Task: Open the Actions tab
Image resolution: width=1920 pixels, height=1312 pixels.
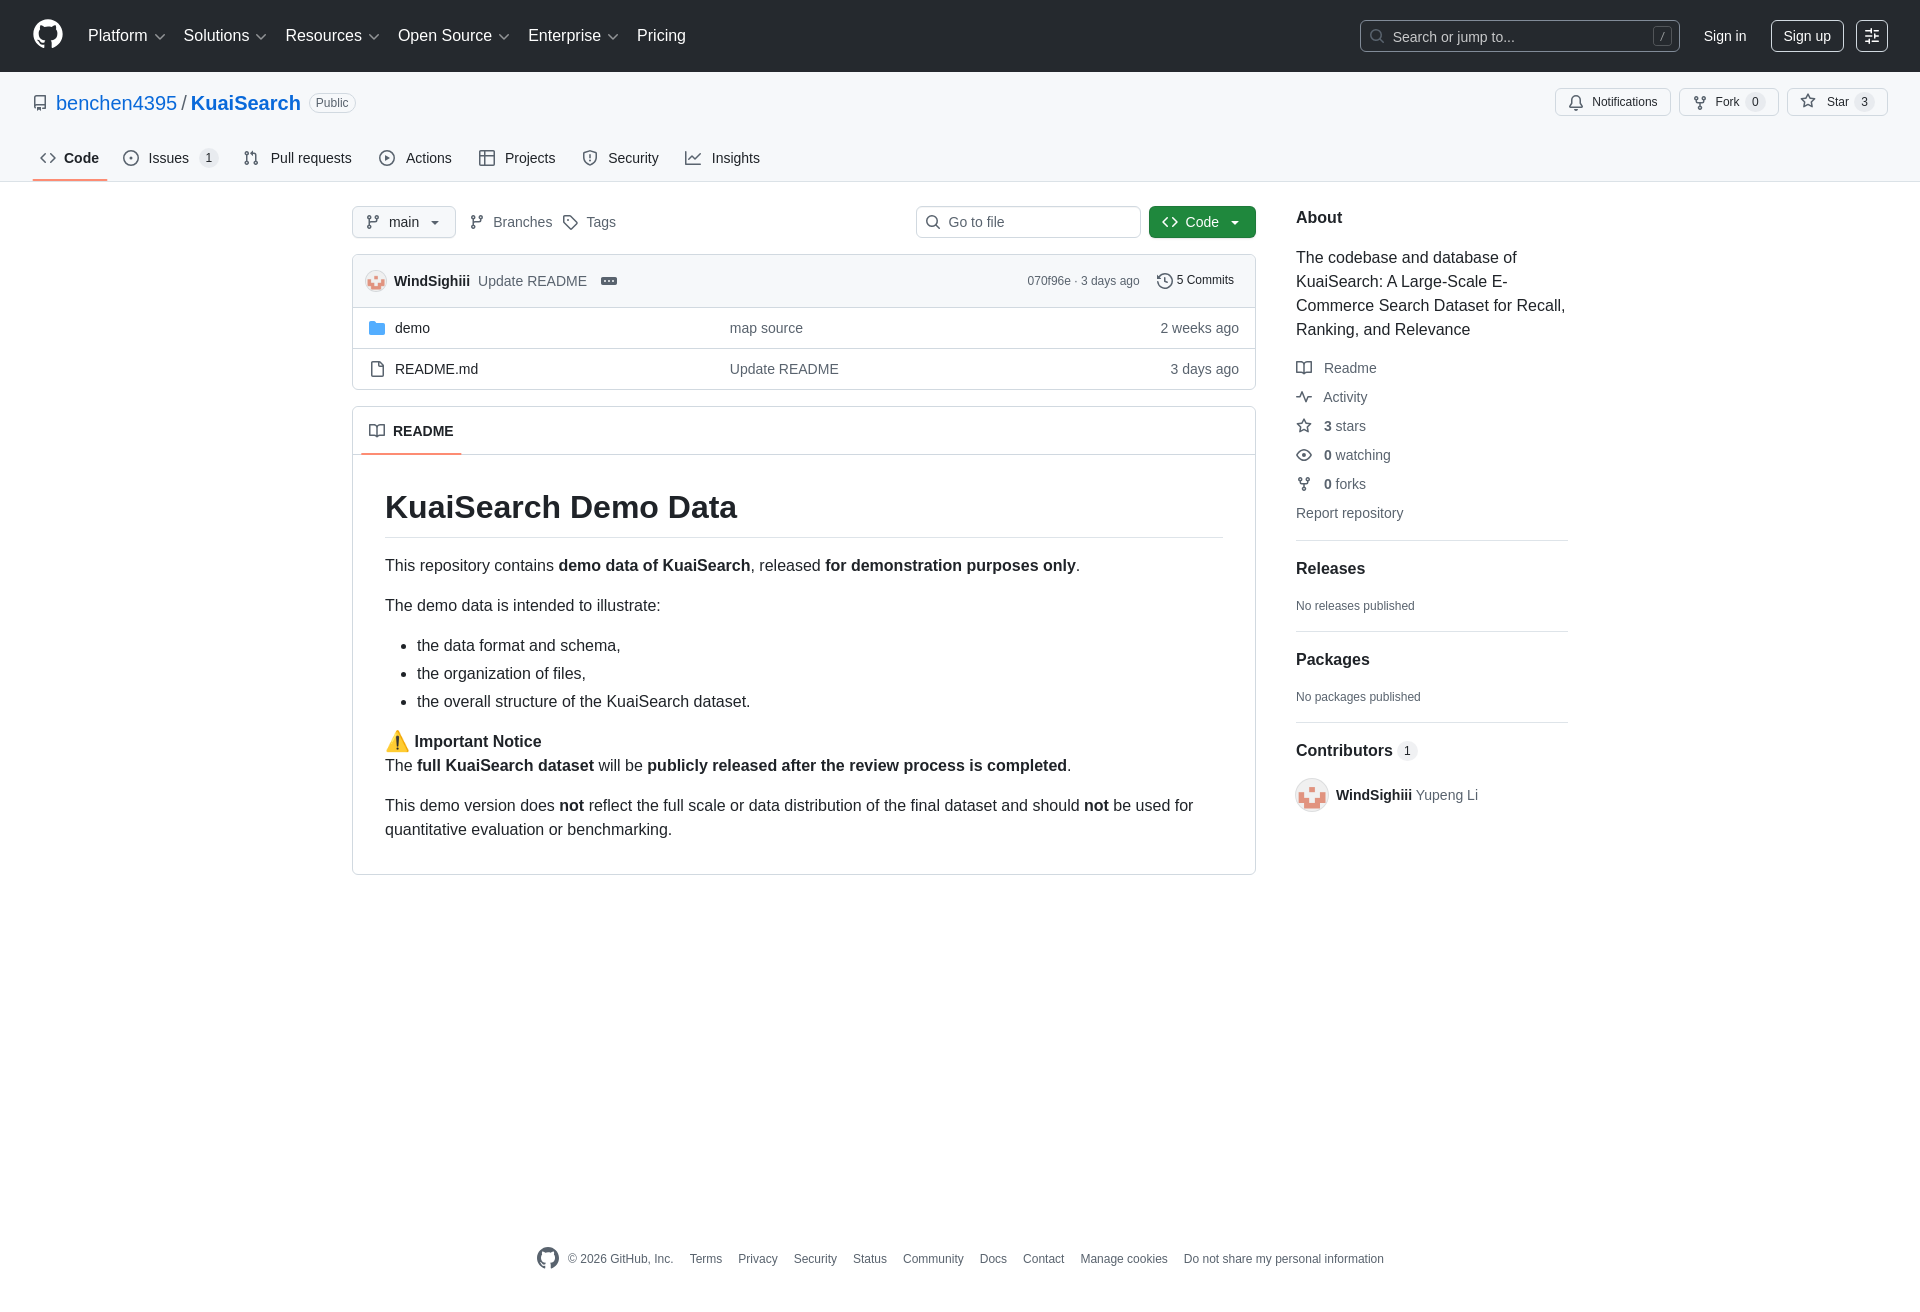Action: (x=416, y=158)
